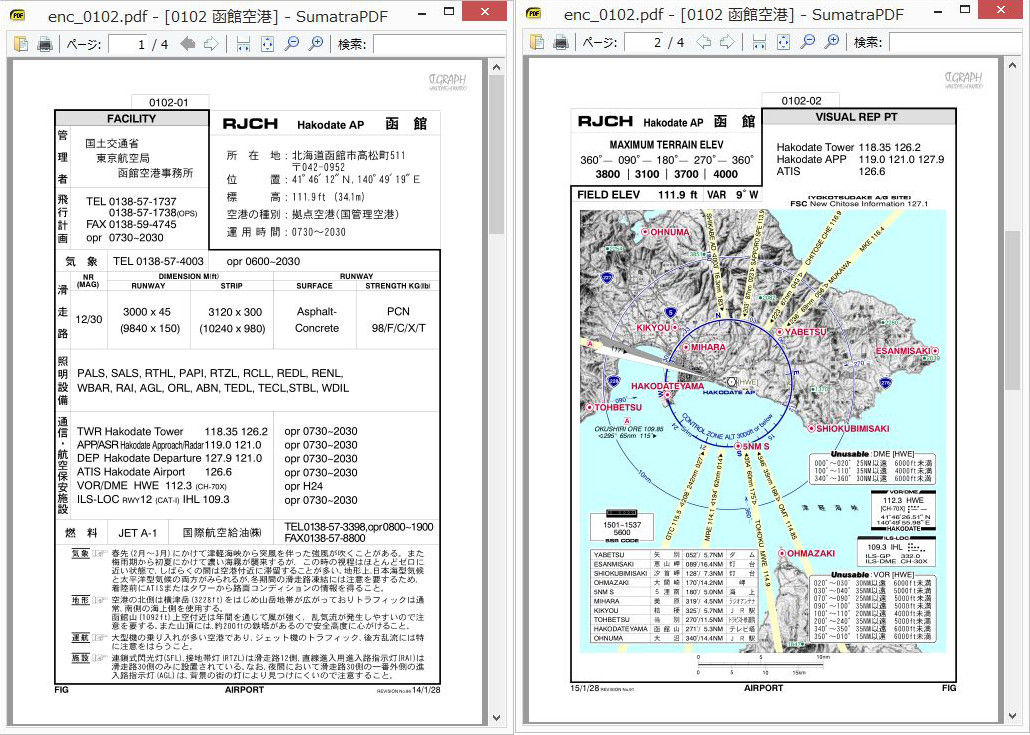Image resolution: width=1030 pixels, height=735 pixels.
Task: Click scroll-up arrow in left window scrollbar
Action: tap(497, 67)
